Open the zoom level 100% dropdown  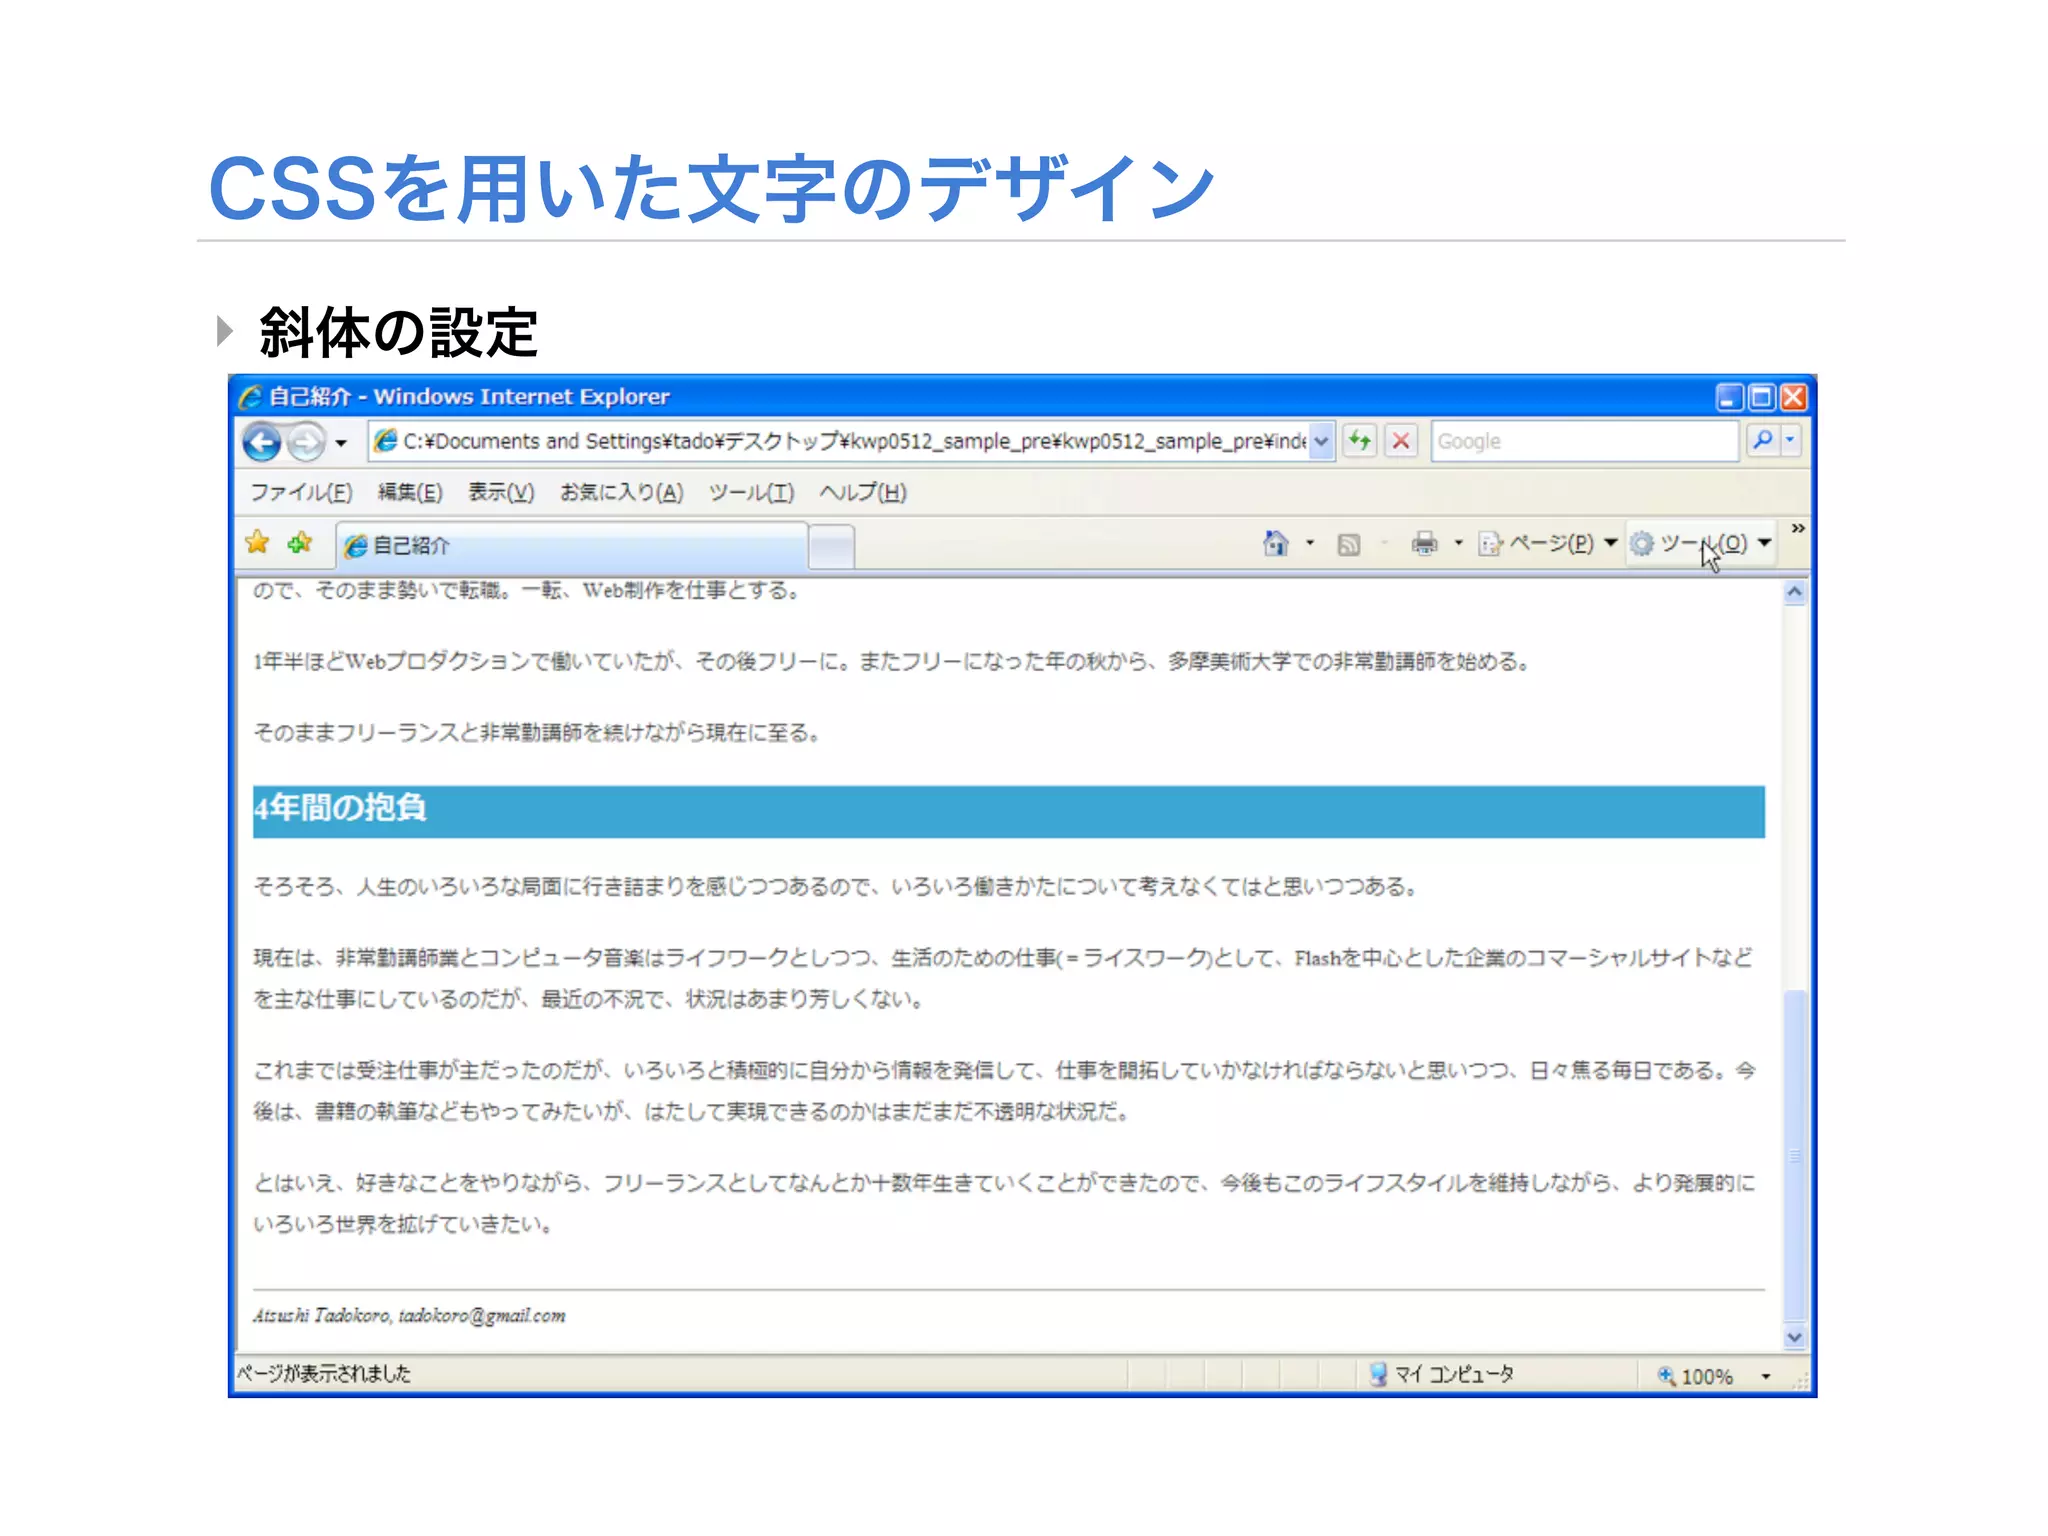click(x=1766, y=1377)
